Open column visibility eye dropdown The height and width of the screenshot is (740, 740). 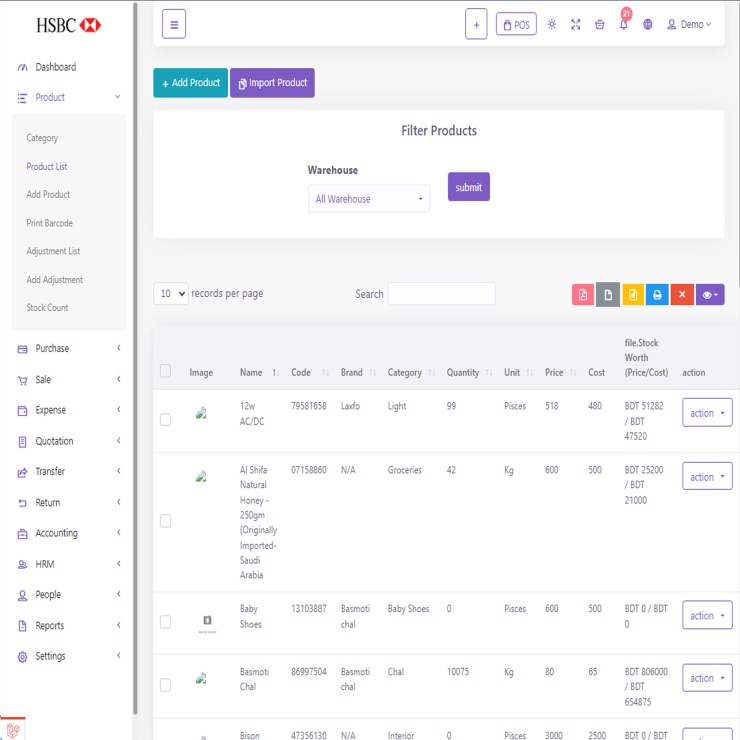pyautogui.click(x=710, y=295)
